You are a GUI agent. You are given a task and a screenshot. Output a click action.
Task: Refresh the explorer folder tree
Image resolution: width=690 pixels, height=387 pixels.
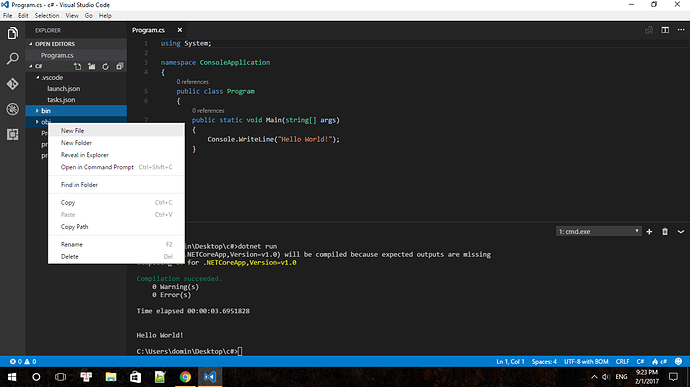tap(105, 66)
